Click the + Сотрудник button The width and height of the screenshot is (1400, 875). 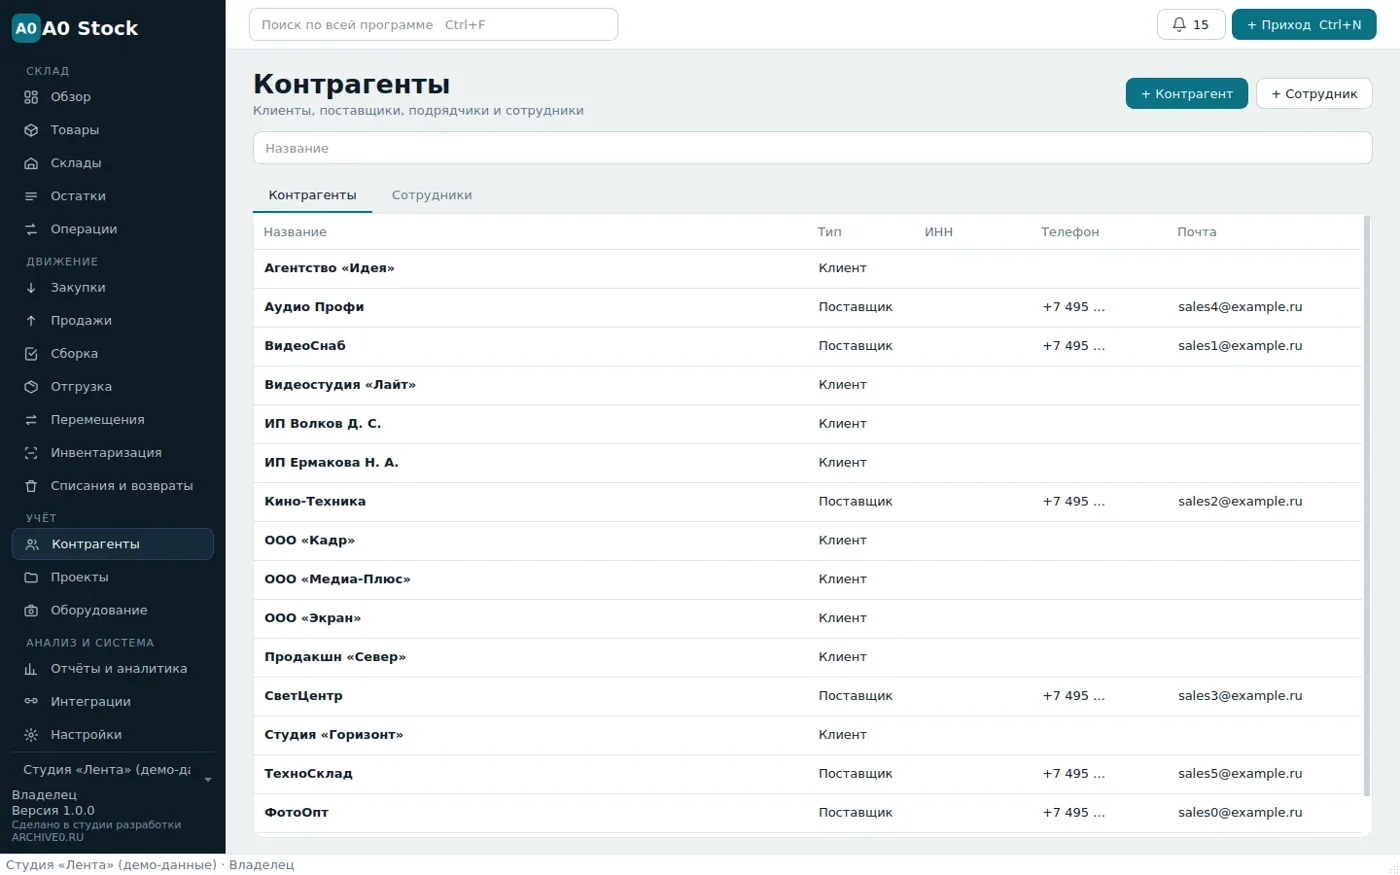point(1314,94)
